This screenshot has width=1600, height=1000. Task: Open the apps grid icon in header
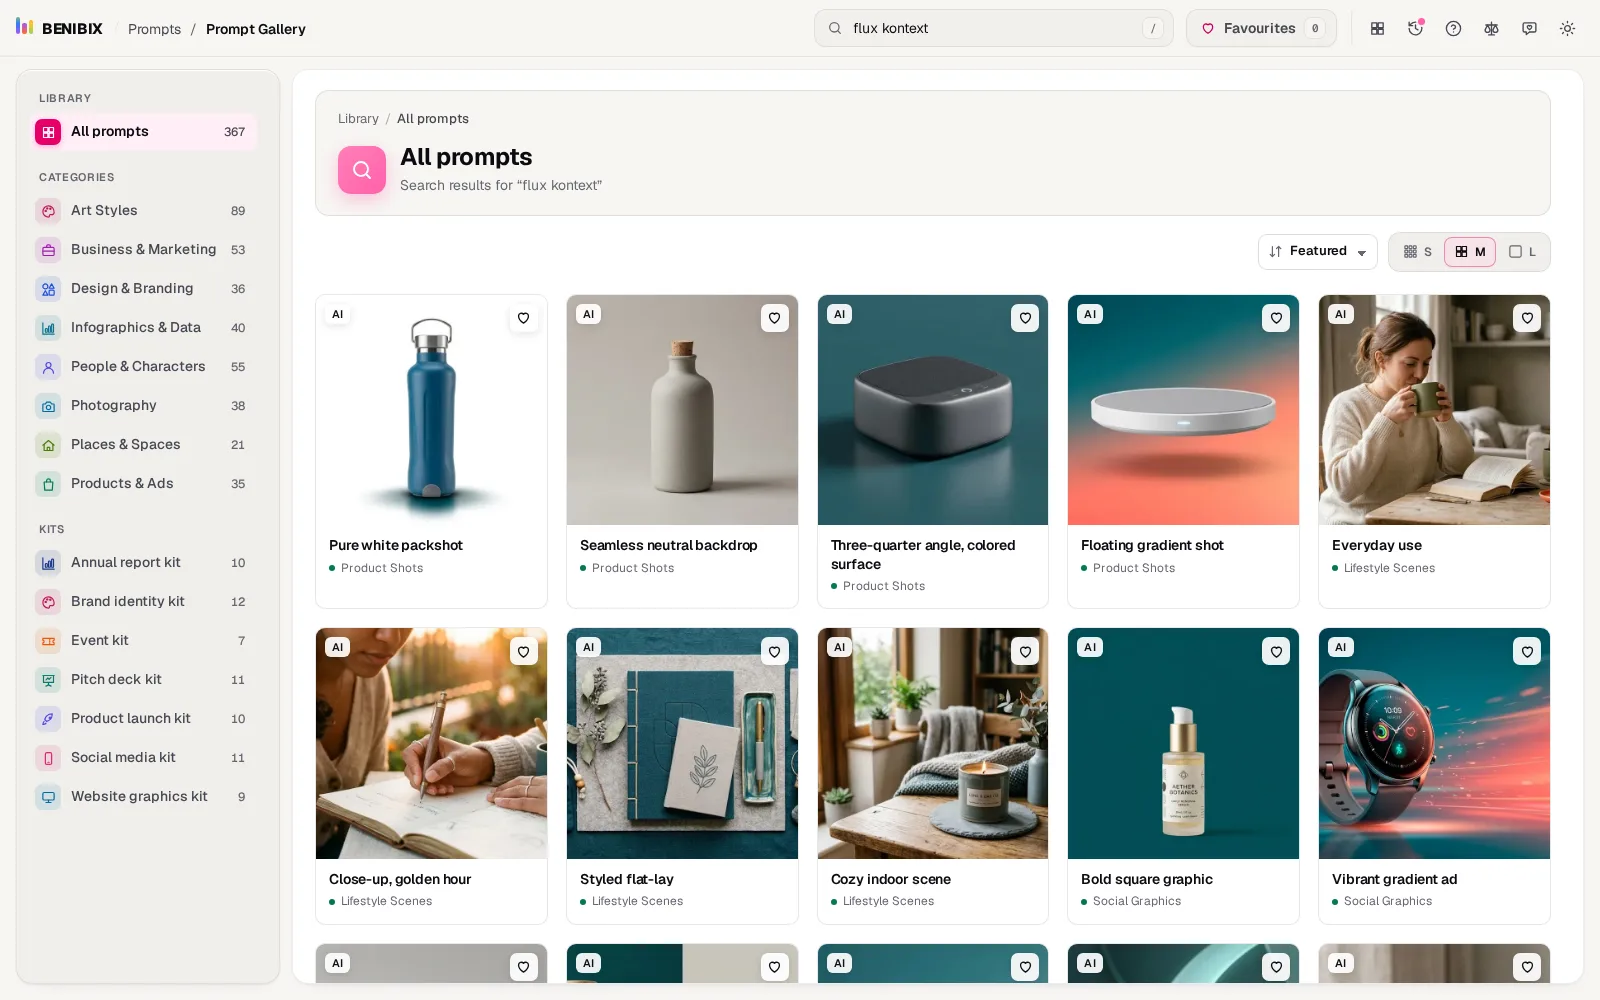tap(1377, 29)
